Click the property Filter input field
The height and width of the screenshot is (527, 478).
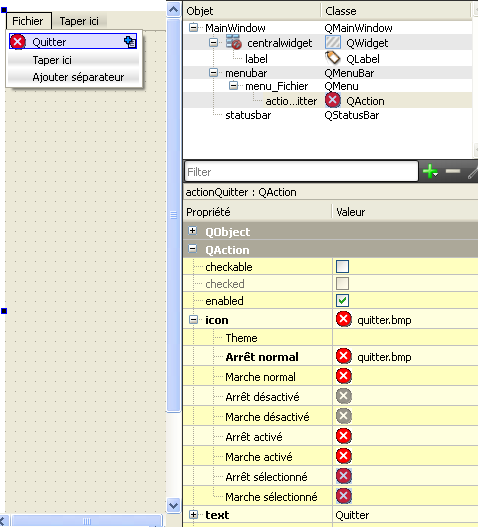301,172
